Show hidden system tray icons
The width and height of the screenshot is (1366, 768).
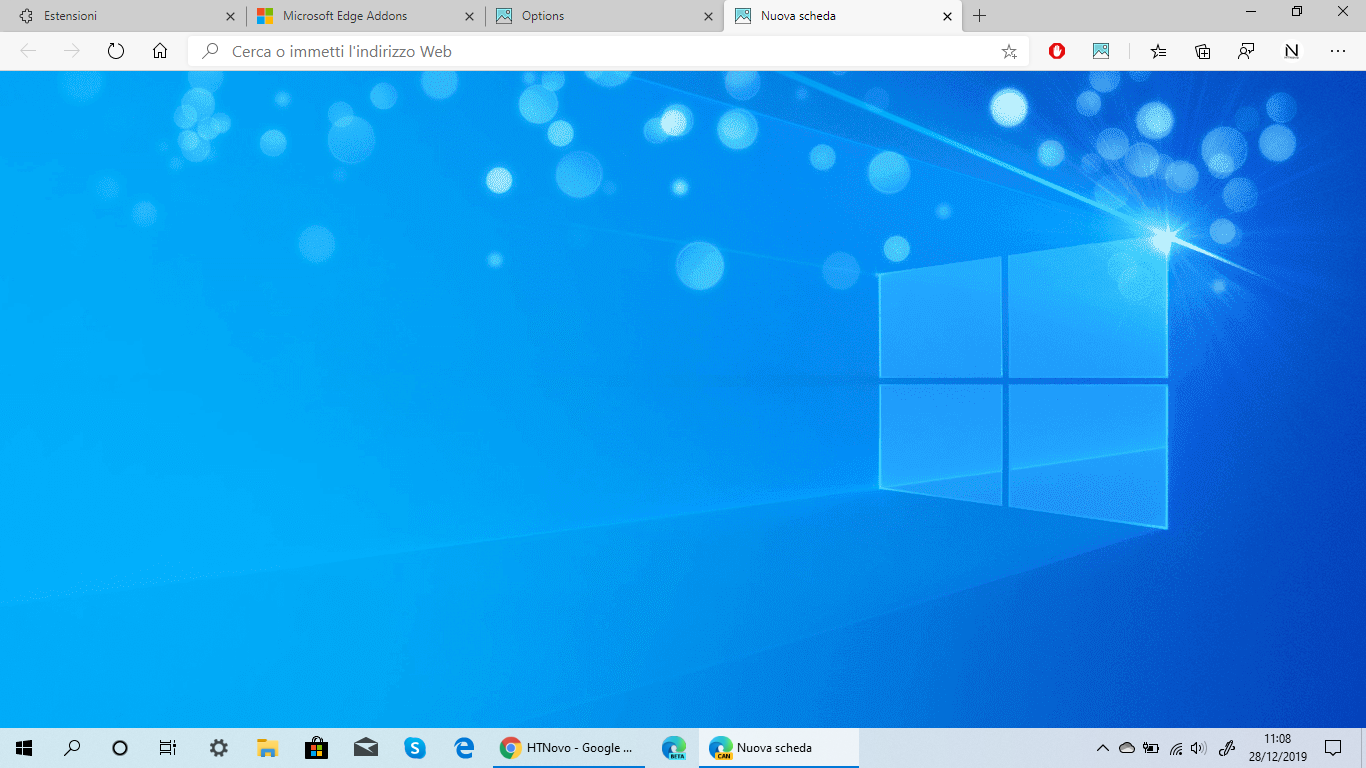point(1103,748)
